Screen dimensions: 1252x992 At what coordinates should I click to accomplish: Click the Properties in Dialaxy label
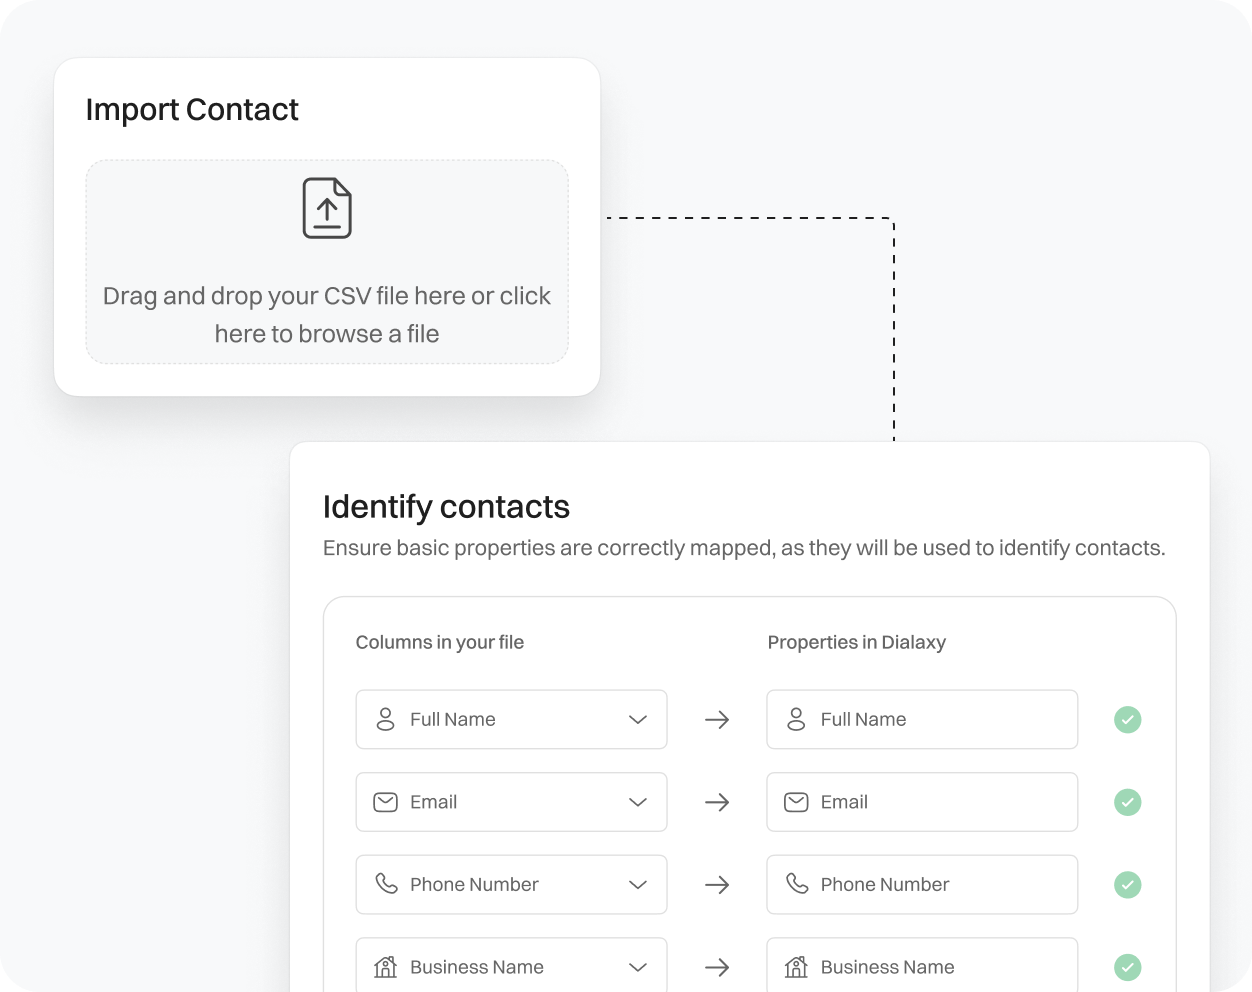pyautogui.click(x=856, y=642)
